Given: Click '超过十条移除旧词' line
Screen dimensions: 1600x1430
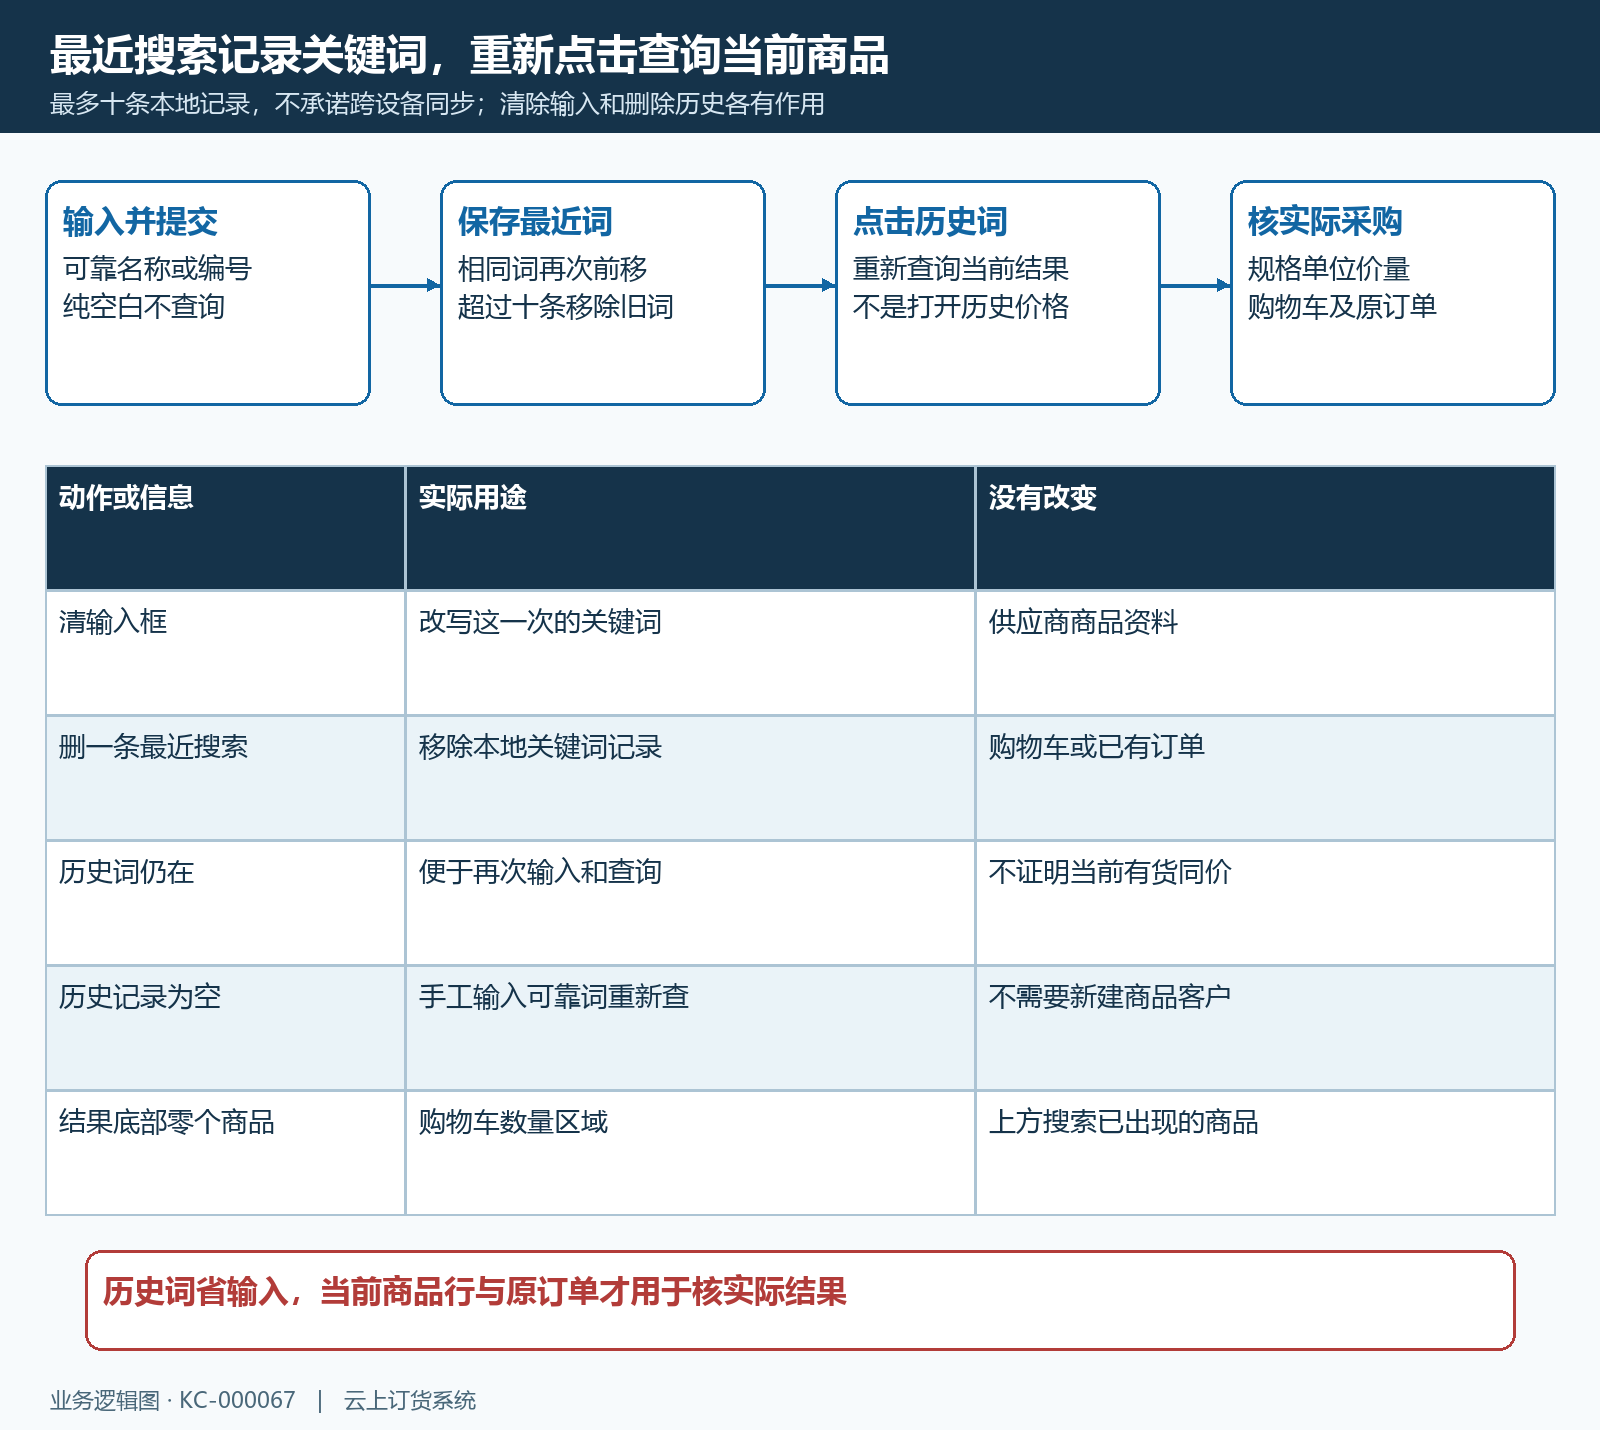Looking at the screenshot, I should [565, 307].
